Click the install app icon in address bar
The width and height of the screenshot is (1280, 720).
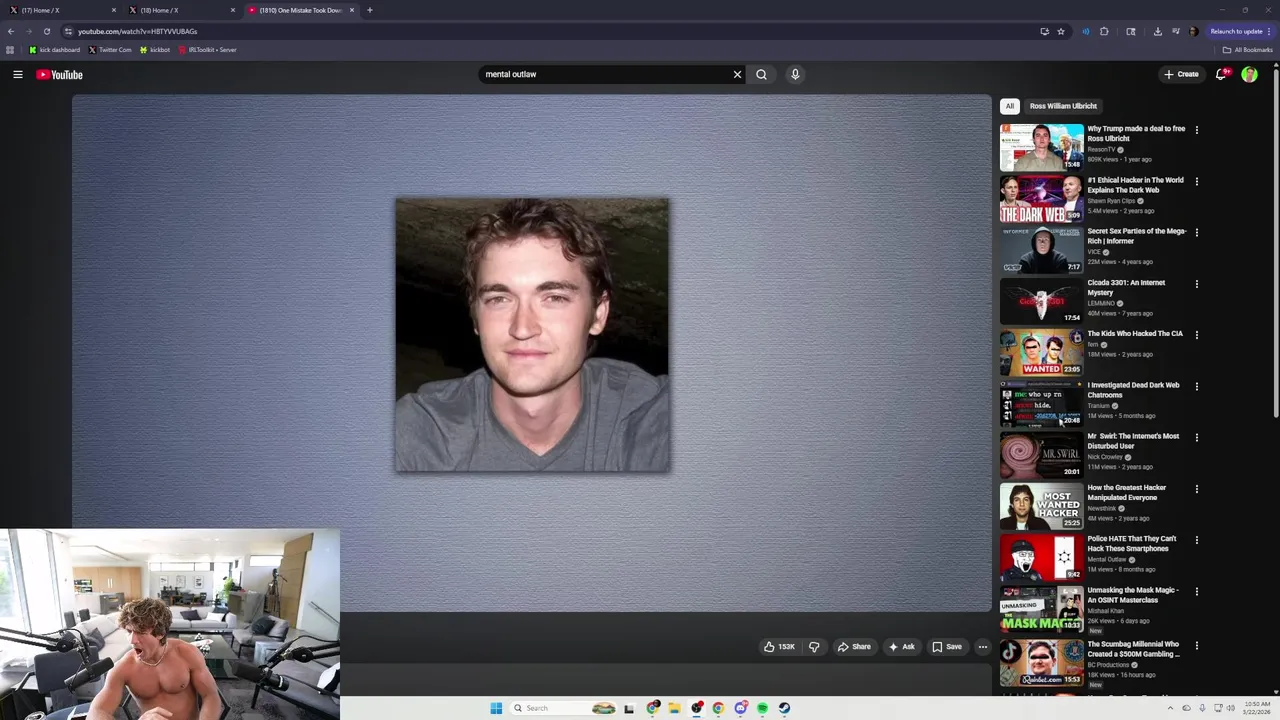1045,31
